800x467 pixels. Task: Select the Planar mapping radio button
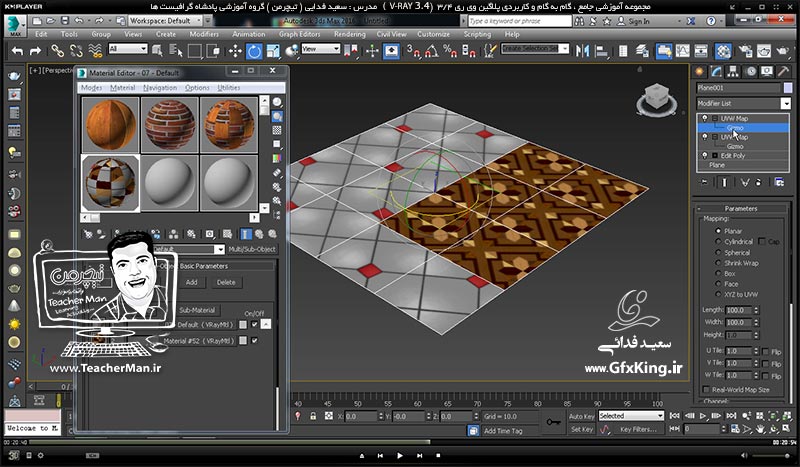coord(718,231)
